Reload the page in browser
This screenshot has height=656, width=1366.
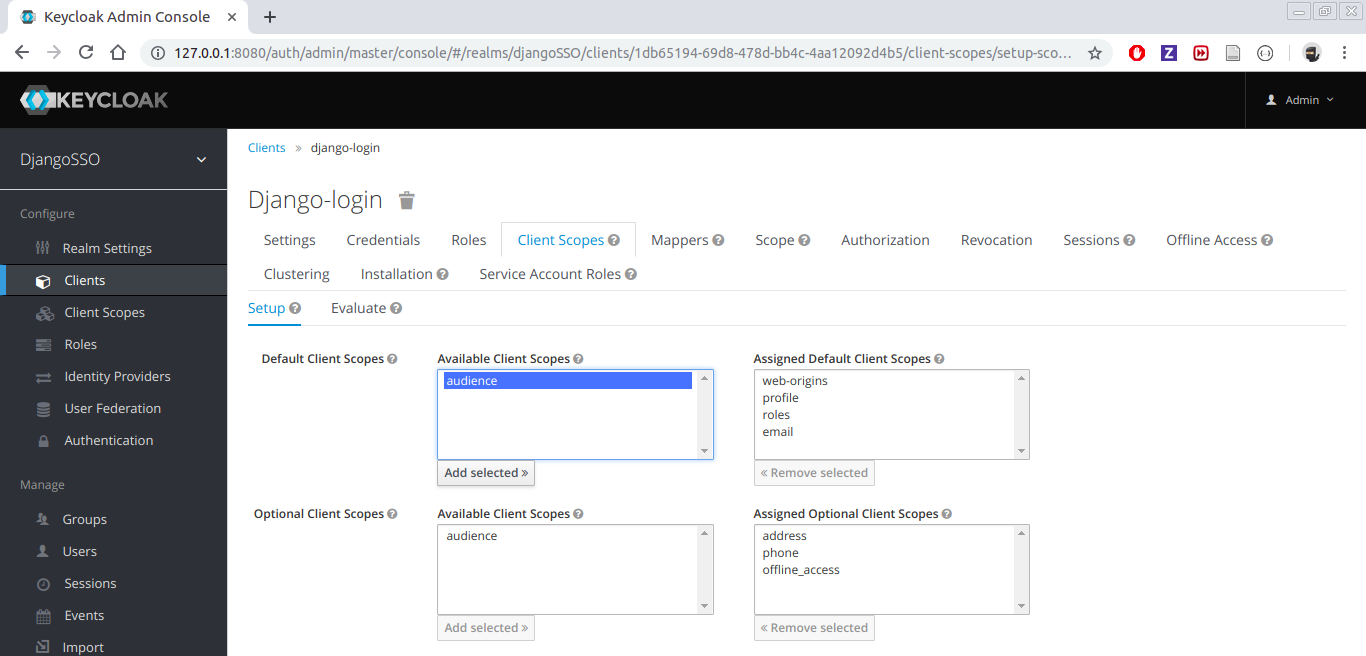pyautogui.click(x=86, y=53)
